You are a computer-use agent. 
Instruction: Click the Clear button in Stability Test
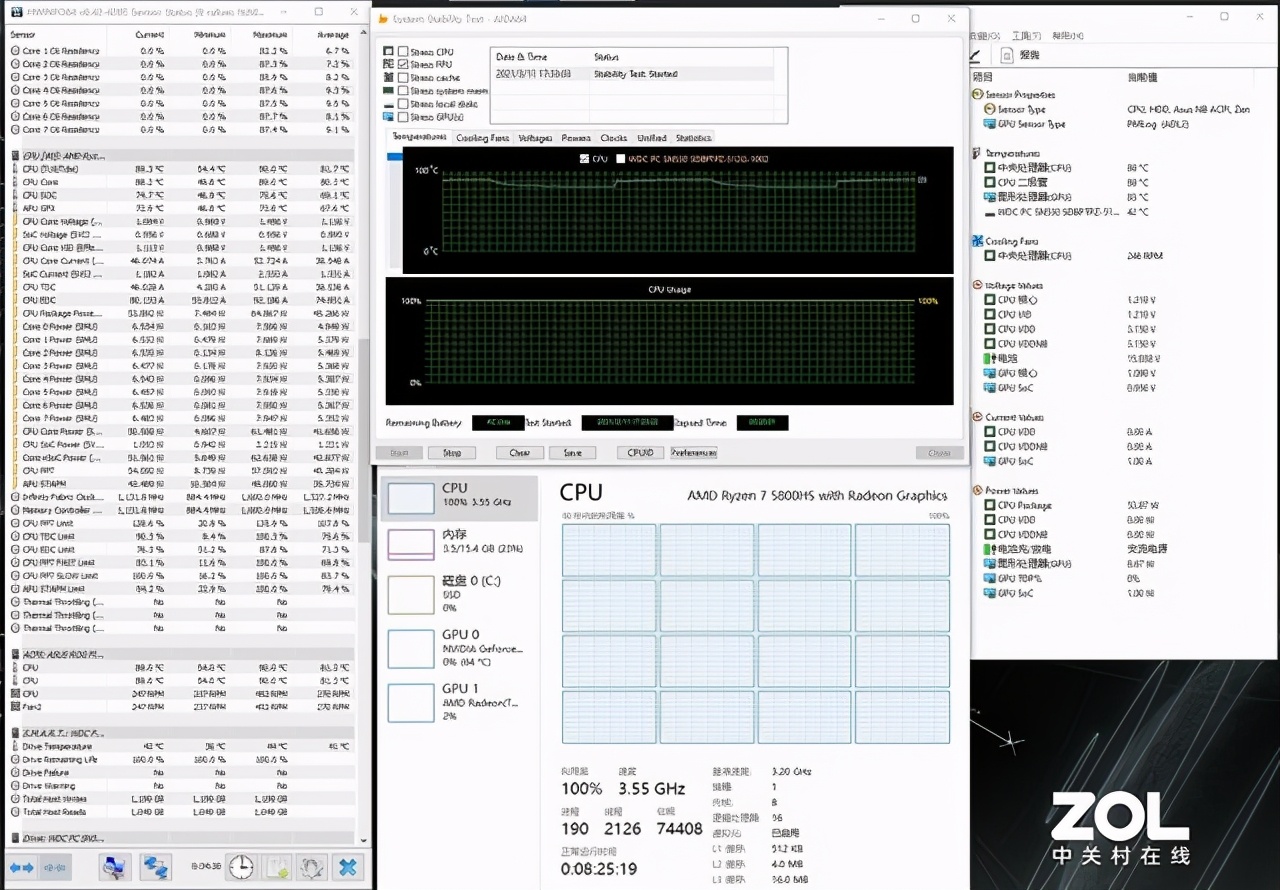point(519,452)
